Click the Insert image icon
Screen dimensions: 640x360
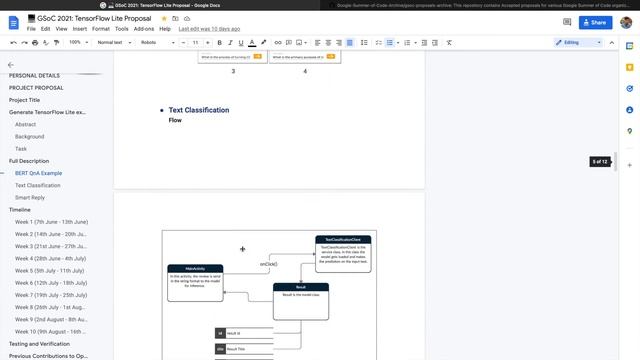coord(299,42)
